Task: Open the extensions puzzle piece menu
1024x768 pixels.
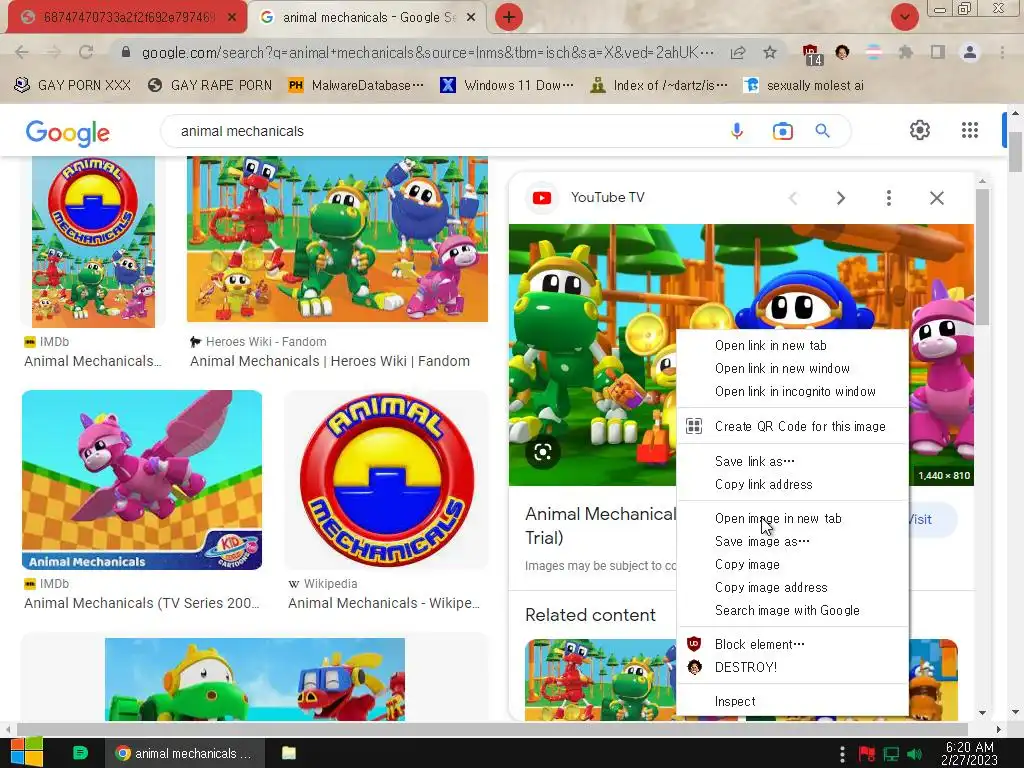Action: (906, 52)
